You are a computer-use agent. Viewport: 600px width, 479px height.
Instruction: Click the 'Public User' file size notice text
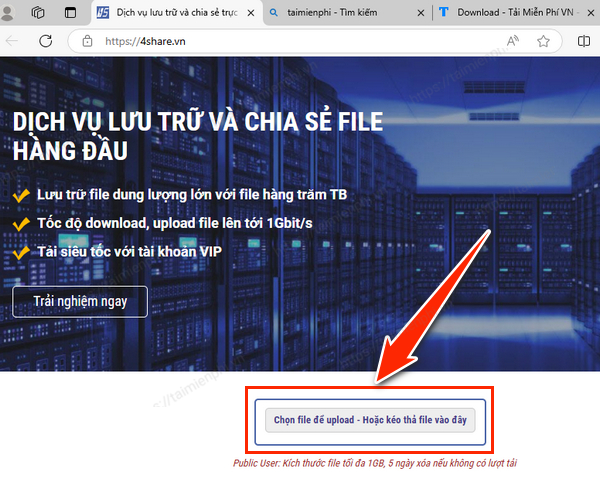click(x=375, y=464)
